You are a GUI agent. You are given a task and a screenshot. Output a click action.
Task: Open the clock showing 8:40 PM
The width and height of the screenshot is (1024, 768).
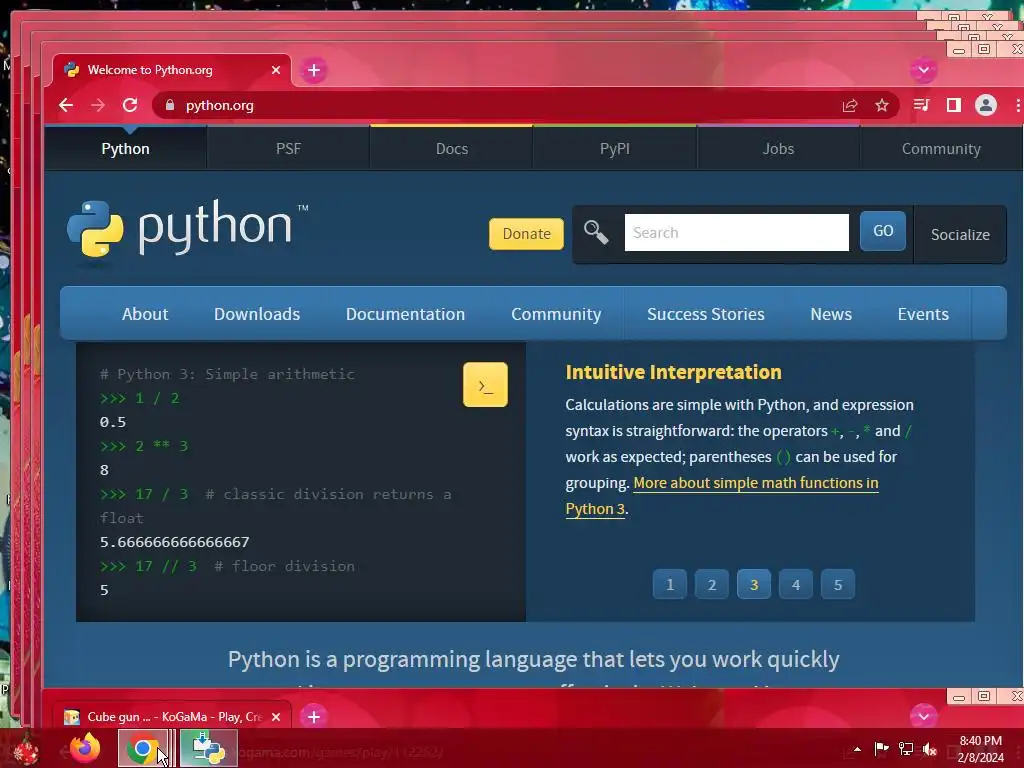click(980, 749)
